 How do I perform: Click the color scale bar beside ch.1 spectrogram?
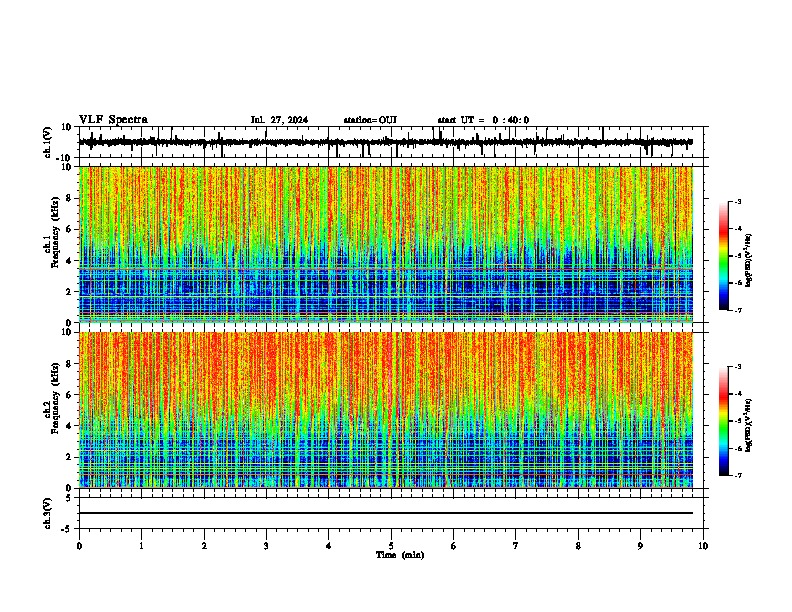click(723, 256)
